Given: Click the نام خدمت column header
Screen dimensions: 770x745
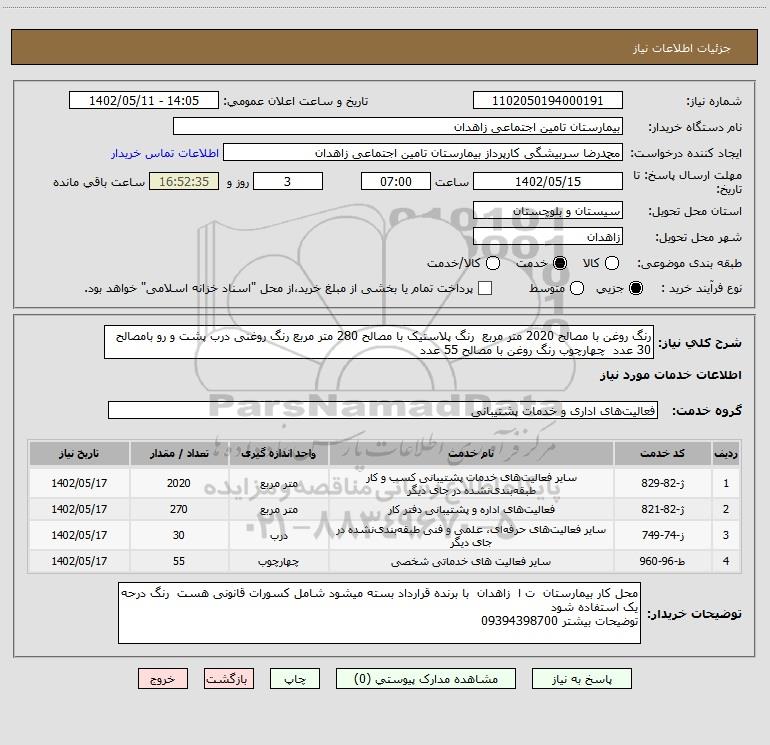Looking at the screenshot, I should 471,453.
